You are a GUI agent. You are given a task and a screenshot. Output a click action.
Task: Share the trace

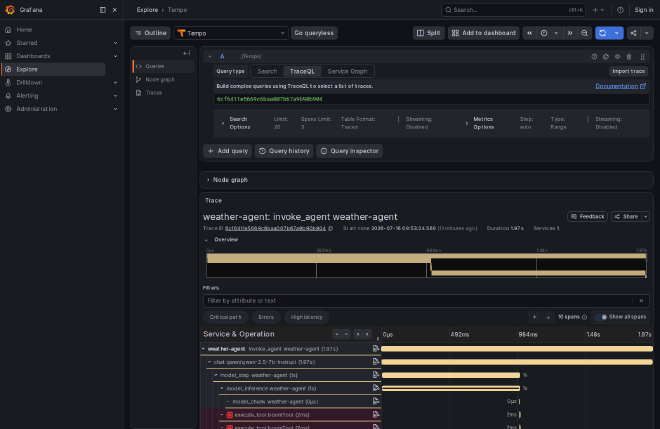[x=626, y=216]
